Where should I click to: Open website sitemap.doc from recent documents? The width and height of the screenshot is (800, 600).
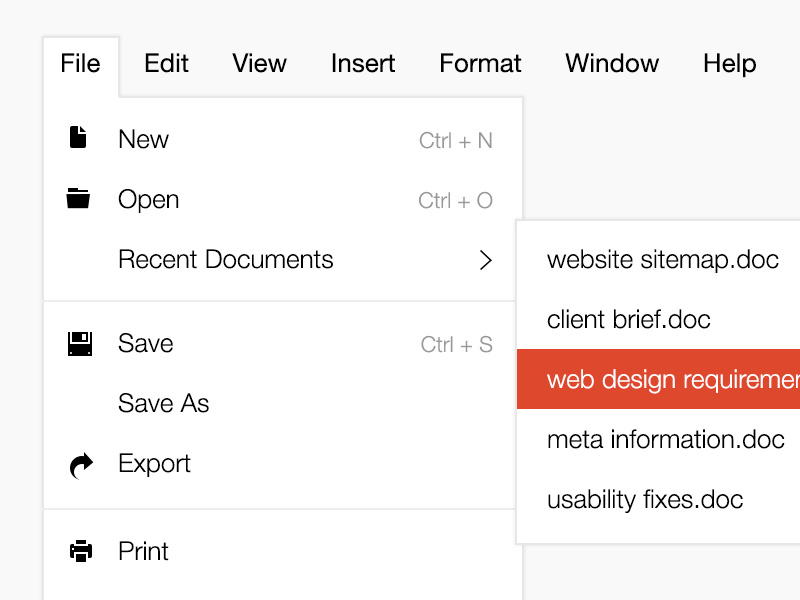tap(662, 260)
